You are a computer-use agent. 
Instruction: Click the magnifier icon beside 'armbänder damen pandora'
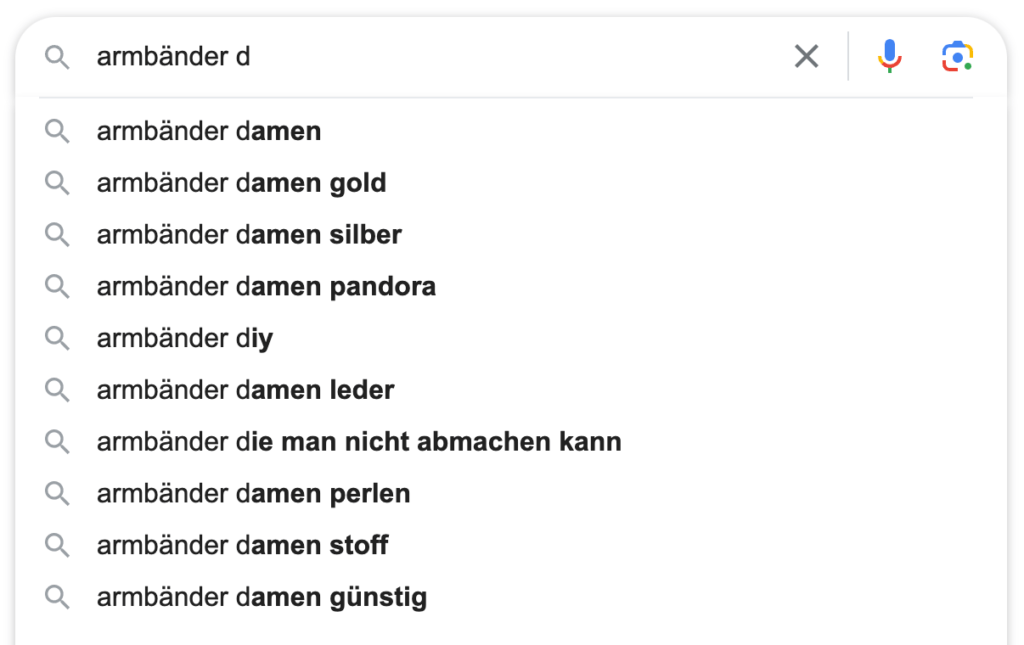point(57,286)
